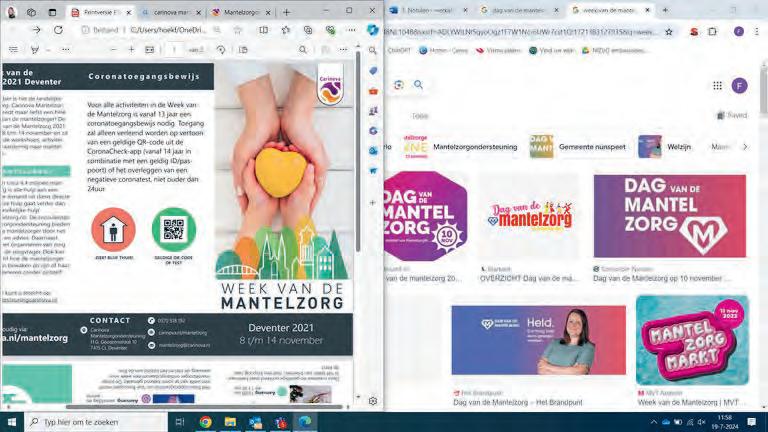Select Welzijn filter chip

665,146
